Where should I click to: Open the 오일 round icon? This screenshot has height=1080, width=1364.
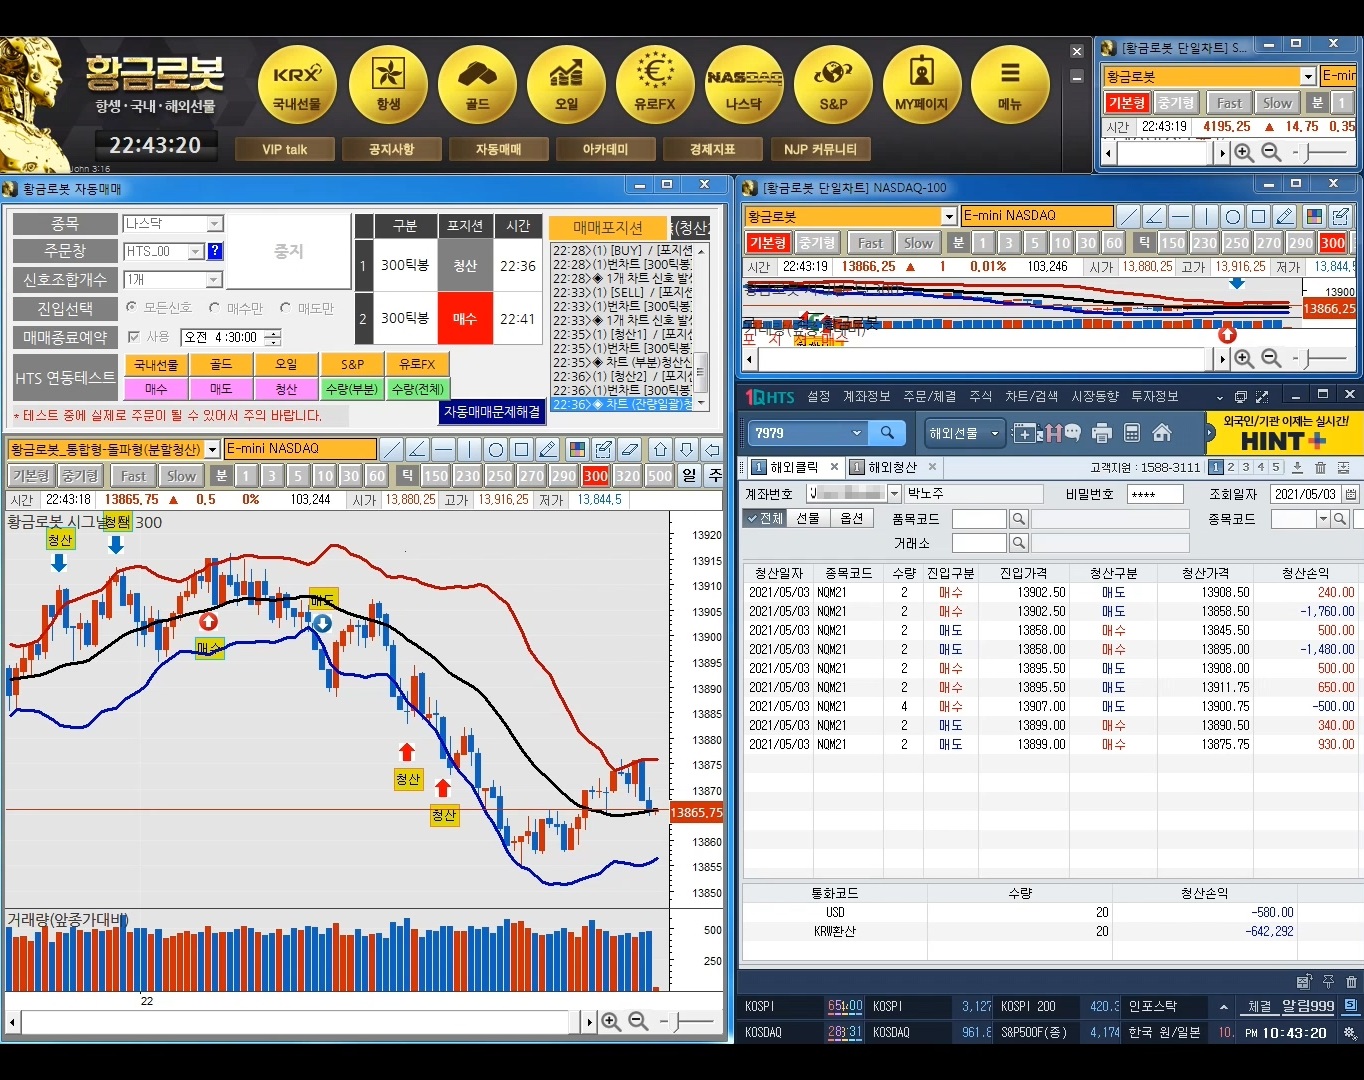tap(566, 85)
